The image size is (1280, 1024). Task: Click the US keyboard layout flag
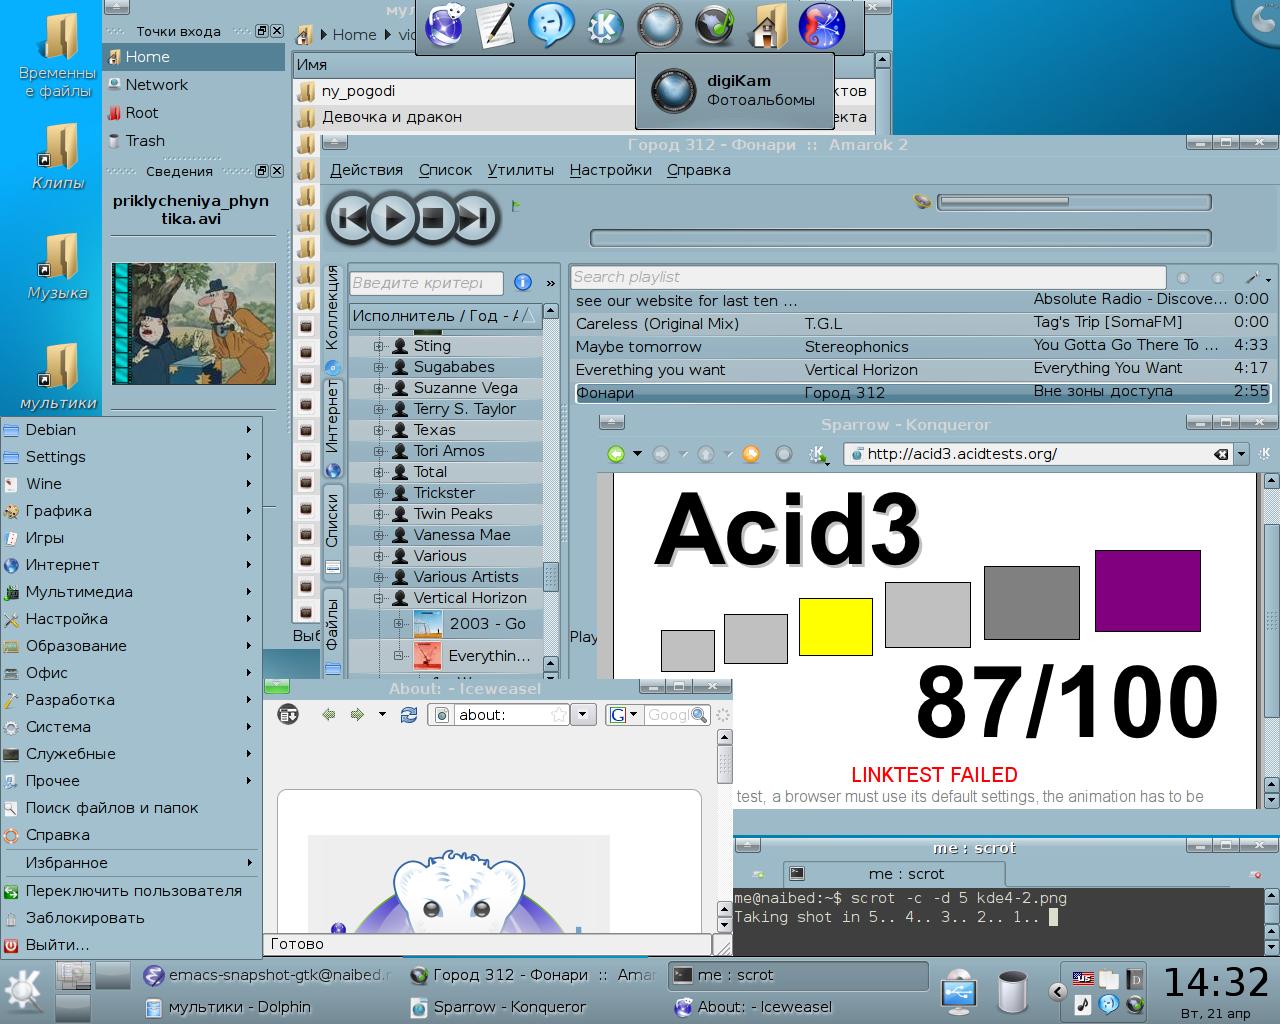[x=1083, y=978]
